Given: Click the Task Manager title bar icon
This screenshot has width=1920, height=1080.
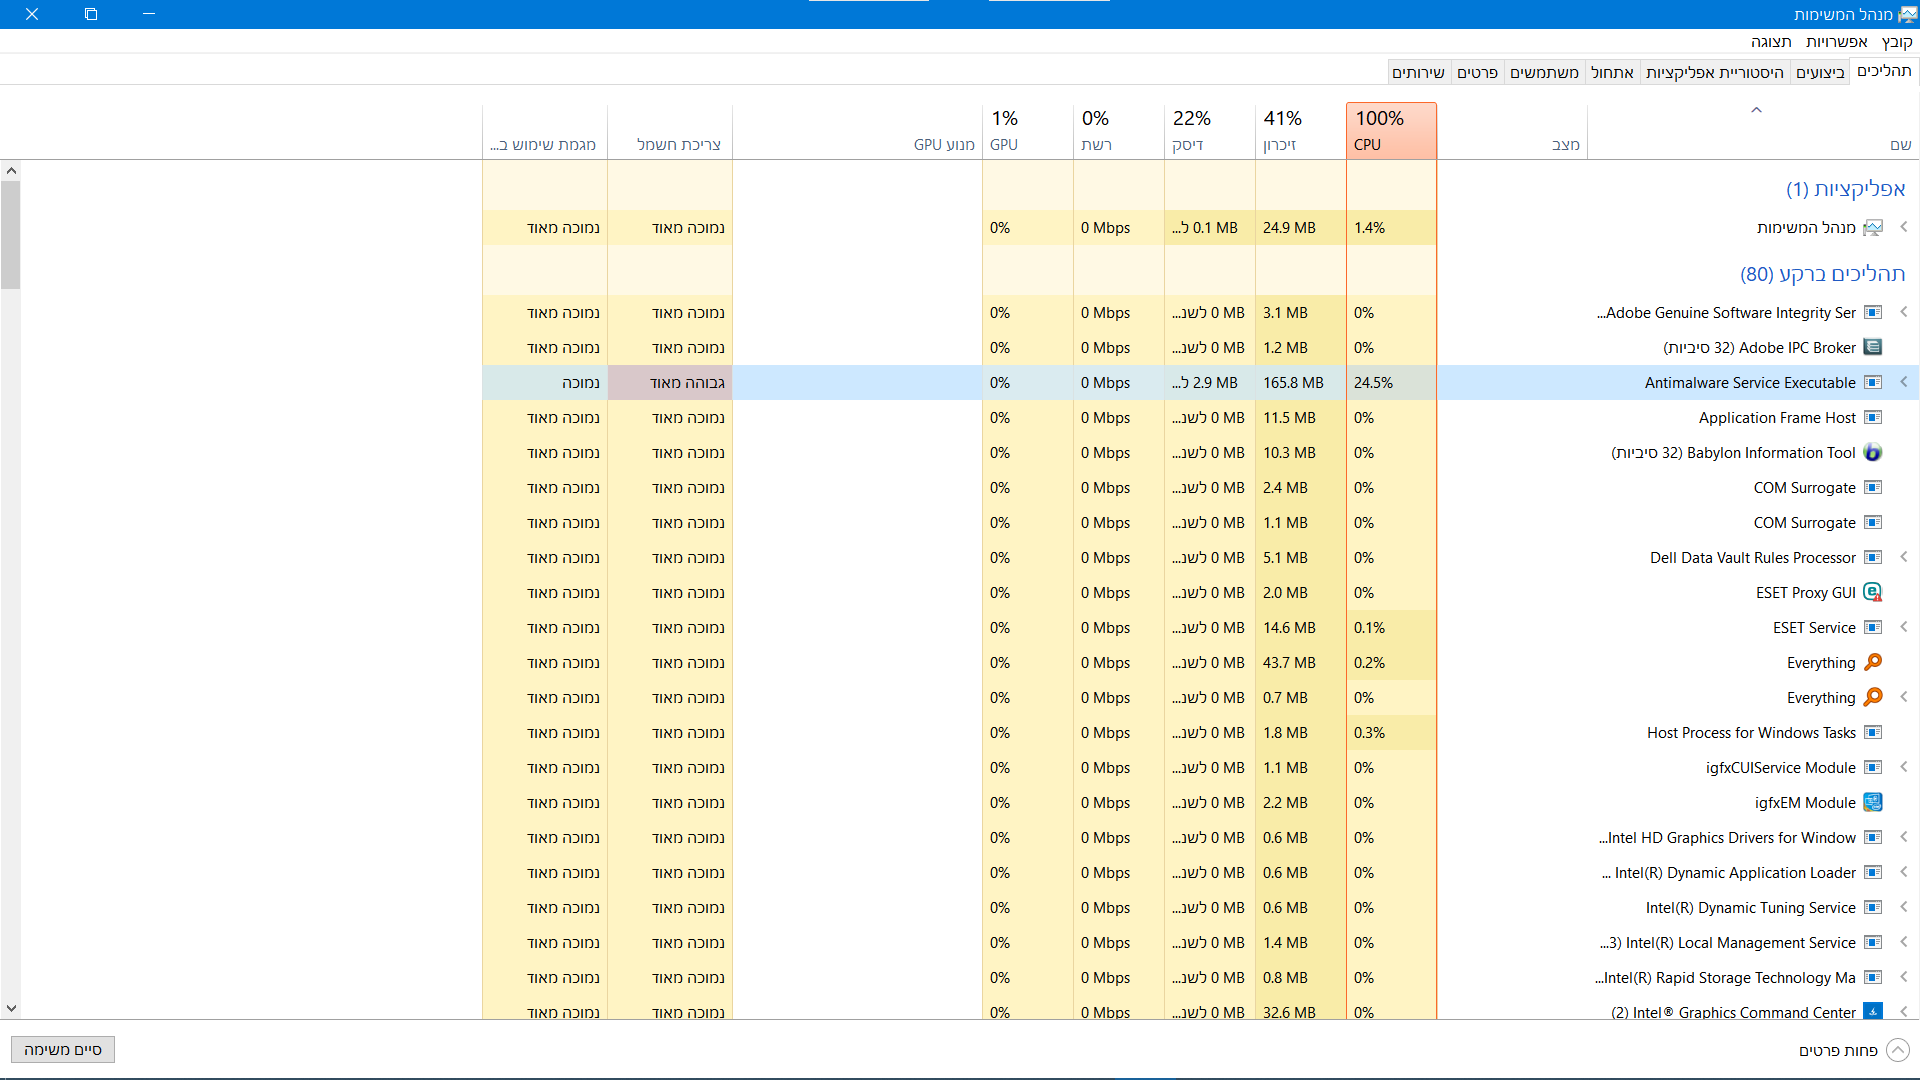Looking at the screenshot, I should click(x=1908, y=14).
